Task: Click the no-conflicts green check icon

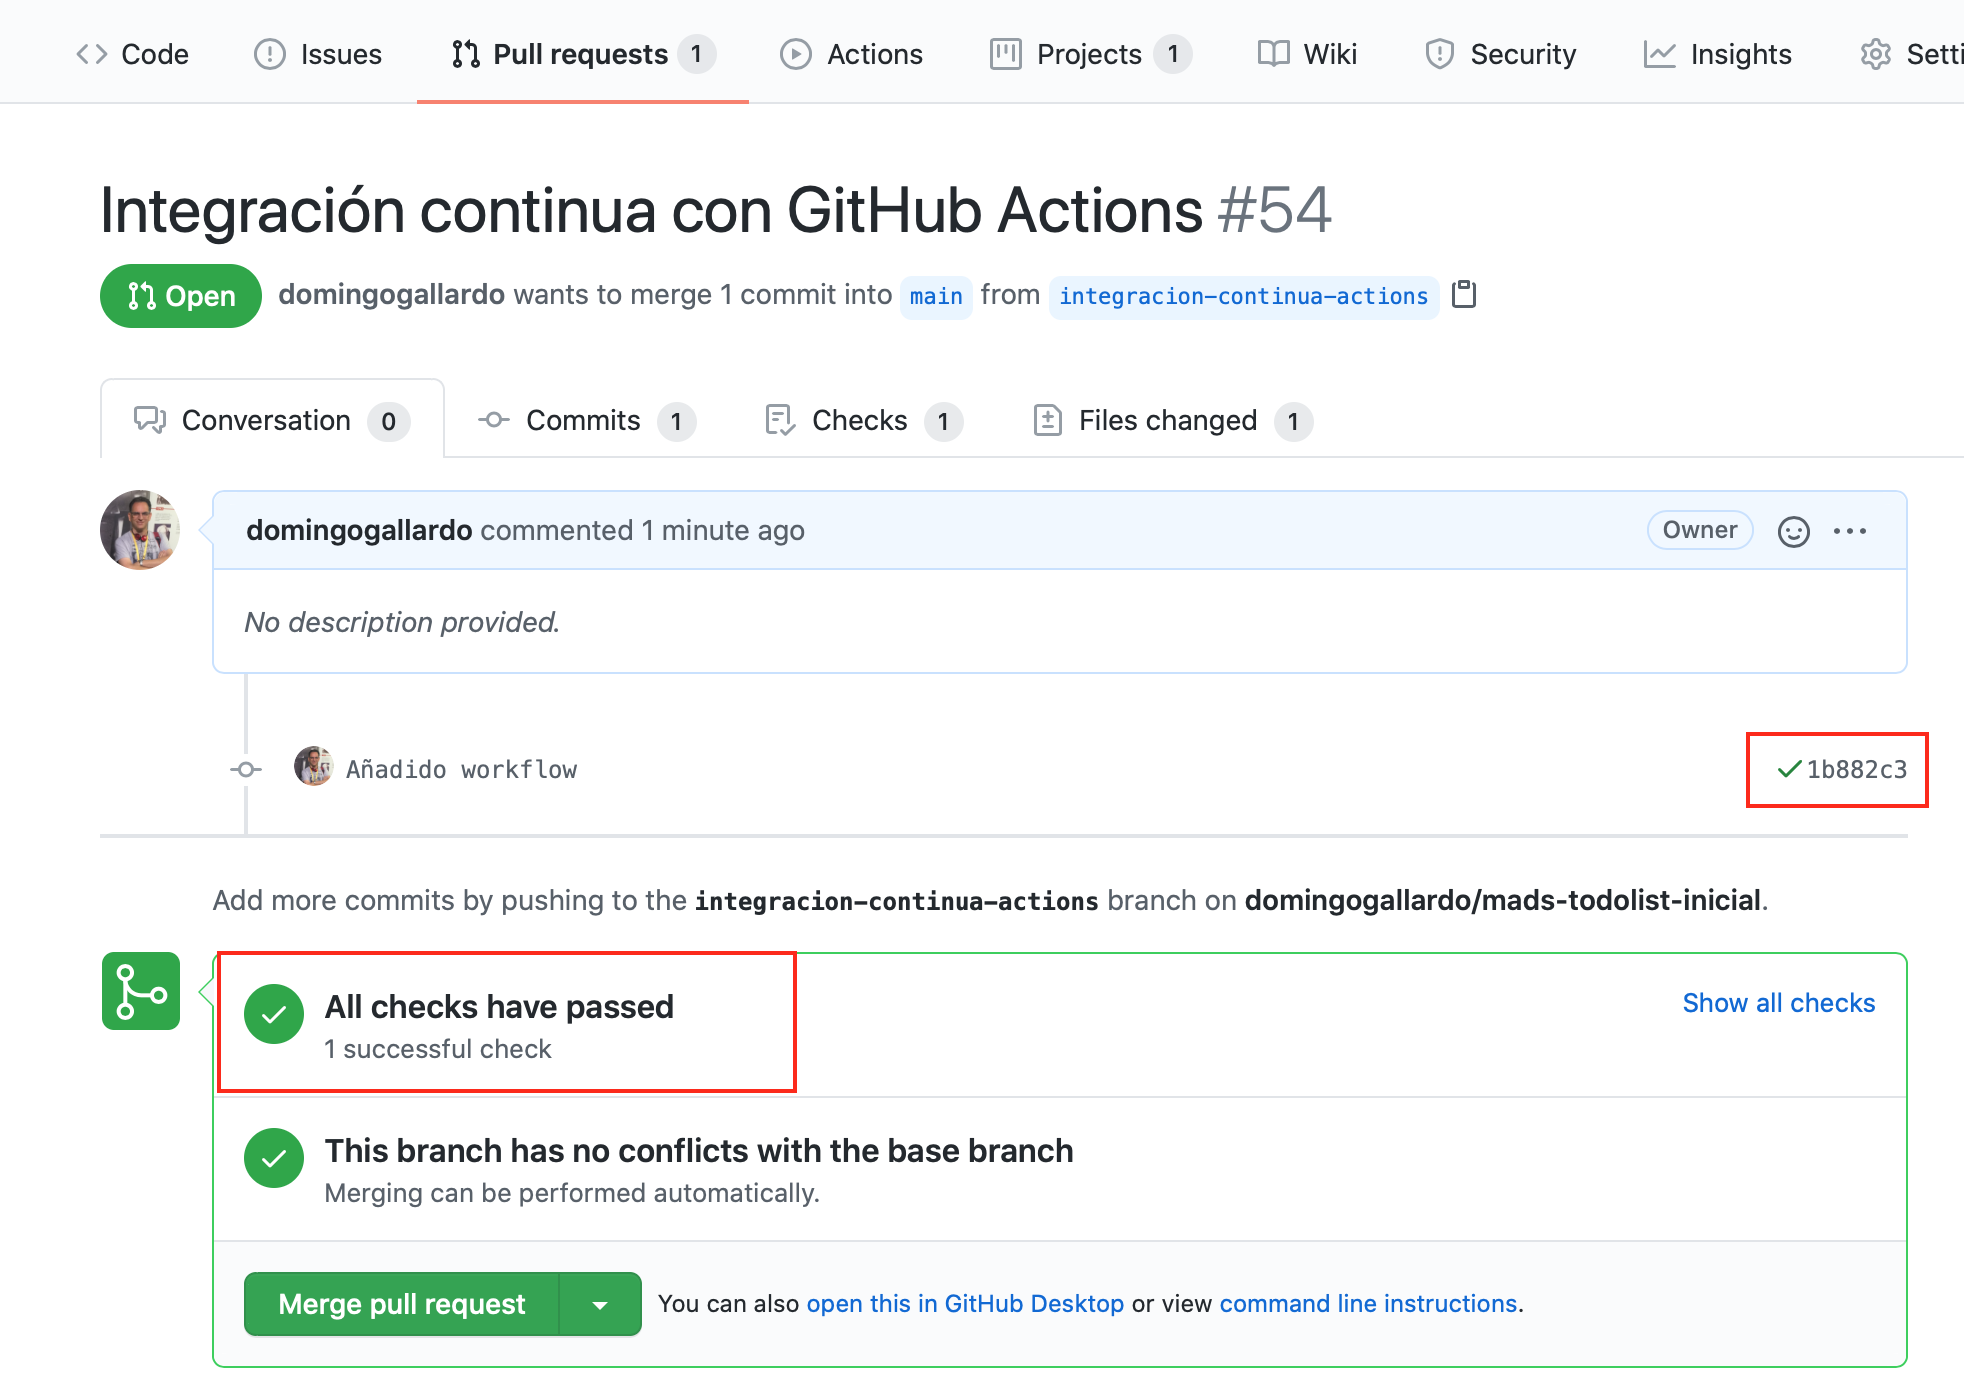Action: (274, 1159)
